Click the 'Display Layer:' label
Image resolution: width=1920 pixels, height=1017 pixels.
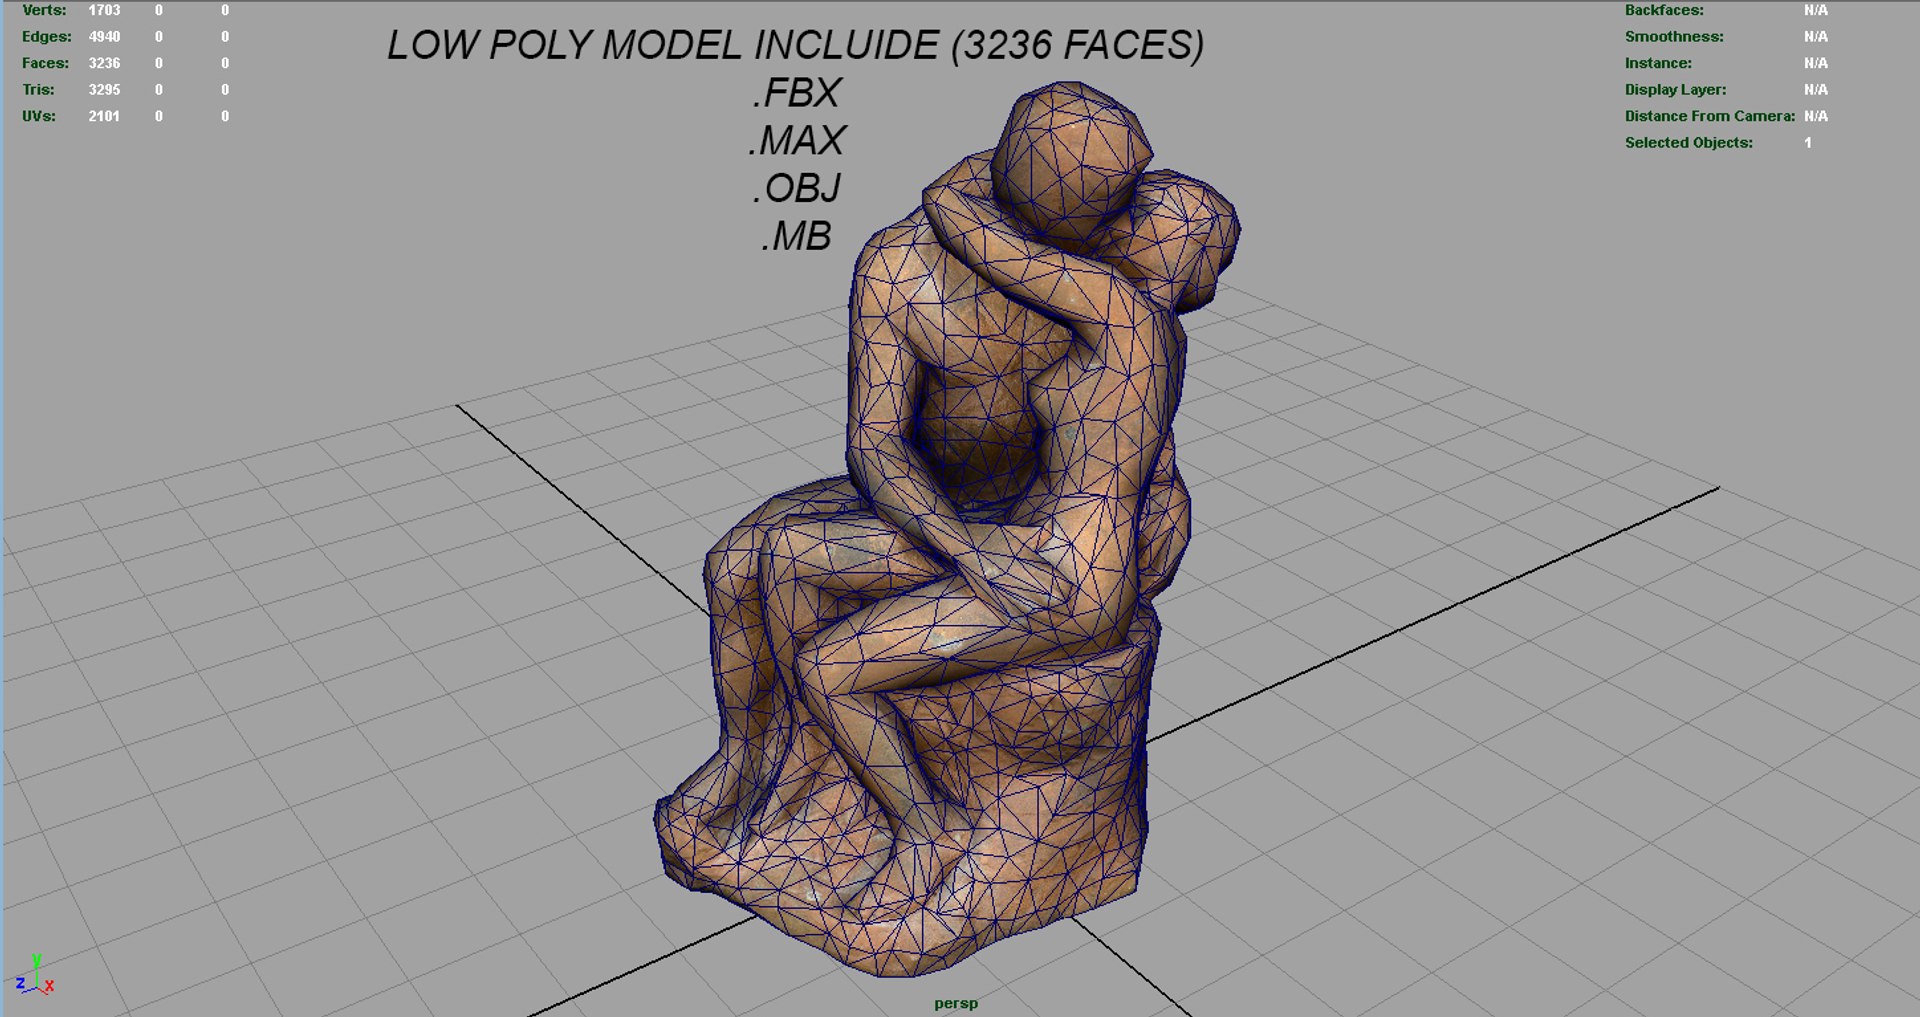(1675, 90)
